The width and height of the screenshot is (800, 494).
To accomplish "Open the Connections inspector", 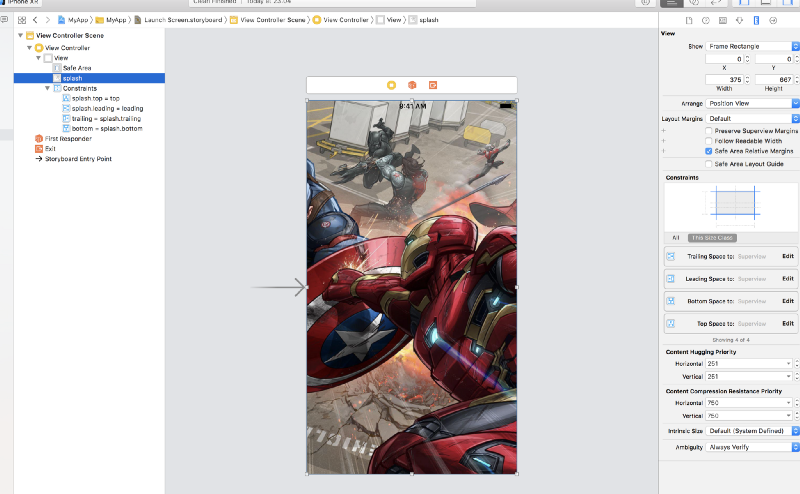I will tap(773, 20).
